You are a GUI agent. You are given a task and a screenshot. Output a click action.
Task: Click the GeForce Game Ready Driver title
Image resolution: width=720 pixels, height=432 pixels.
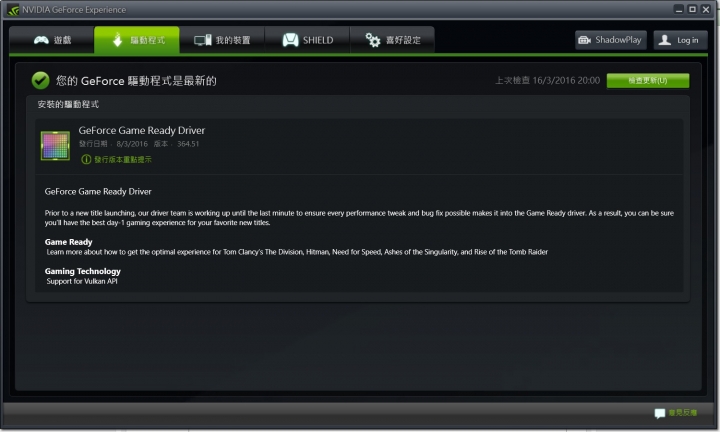(x=141, y=130)
